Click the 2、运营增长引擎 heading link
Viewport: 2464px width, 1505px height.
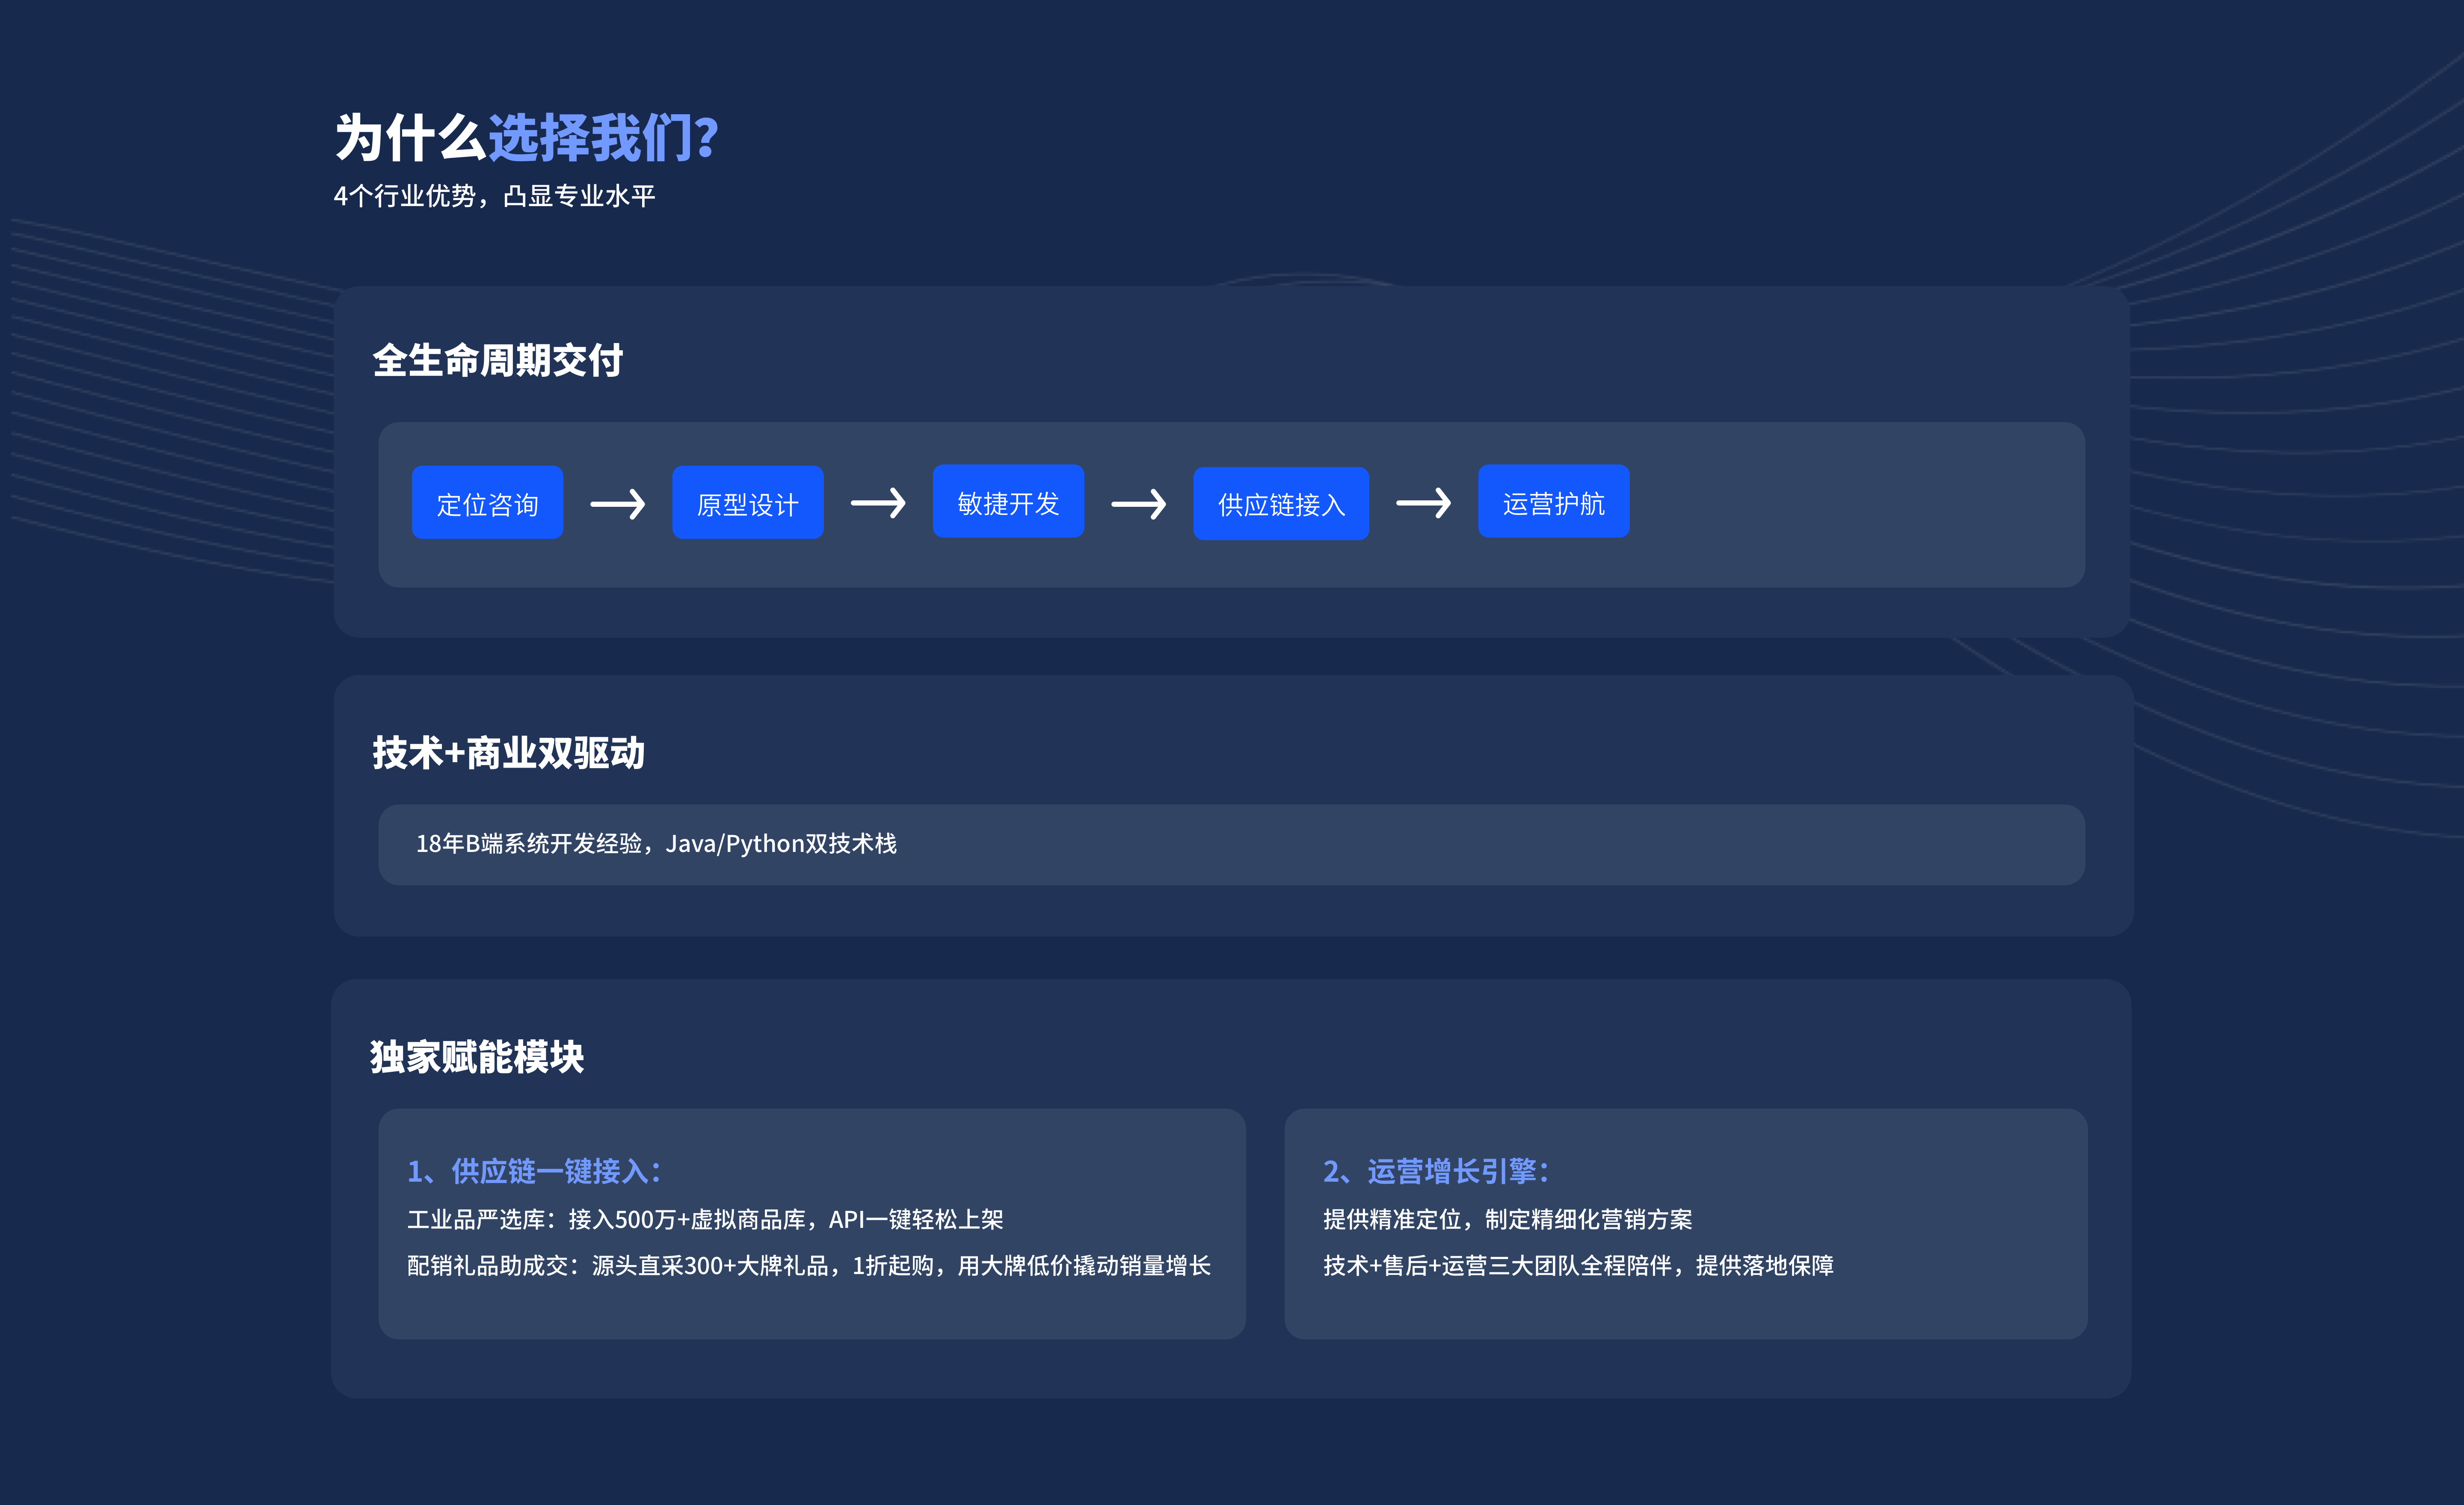click(1436, 1171)
